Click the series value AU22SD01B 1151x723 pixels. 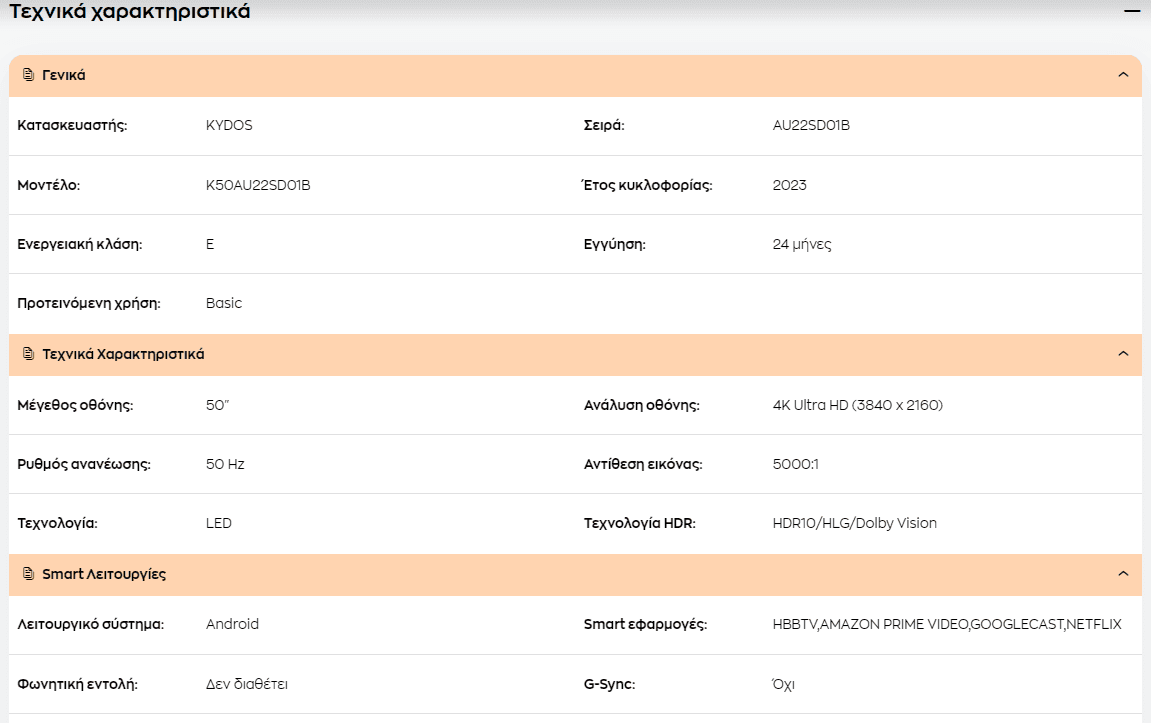coord(811,126)
